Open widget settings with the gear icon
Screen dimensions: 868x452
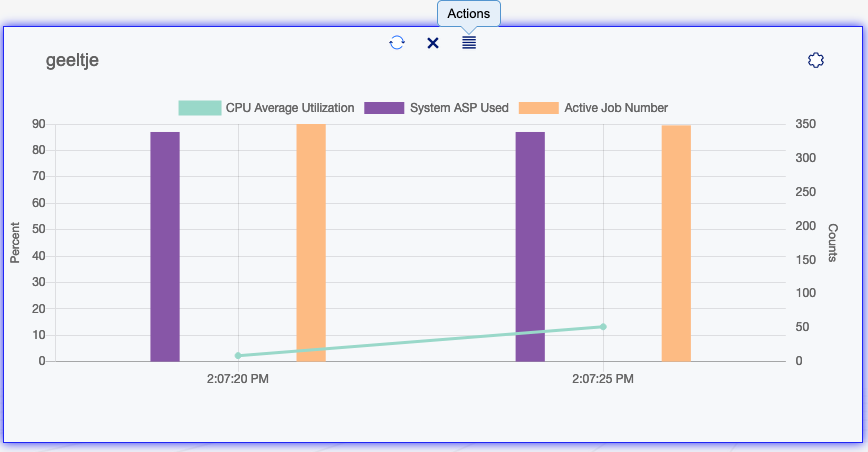pos(815,61)
